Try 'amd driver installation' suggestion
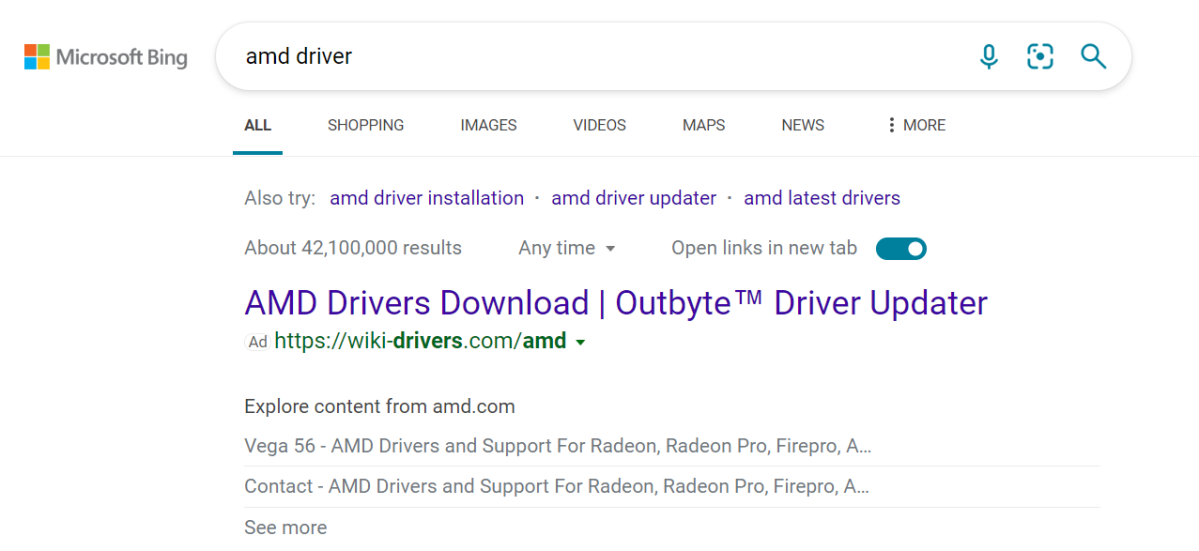This screenshot has width=1199, height=551. pyautogui.click(x=427, y=199)
